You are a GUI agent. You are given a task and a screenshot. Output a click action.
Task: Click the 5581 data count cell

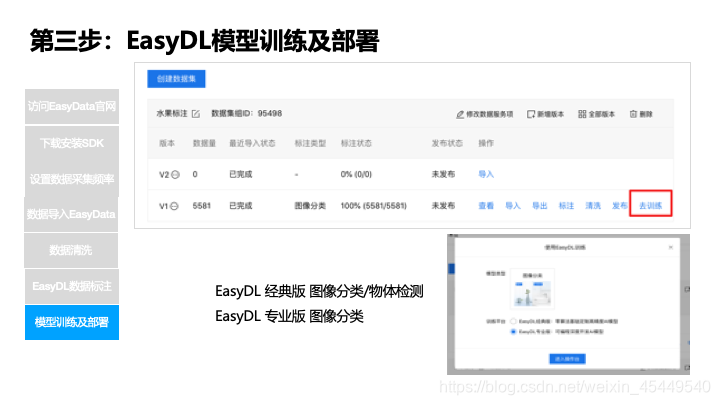tap(202, 206)
